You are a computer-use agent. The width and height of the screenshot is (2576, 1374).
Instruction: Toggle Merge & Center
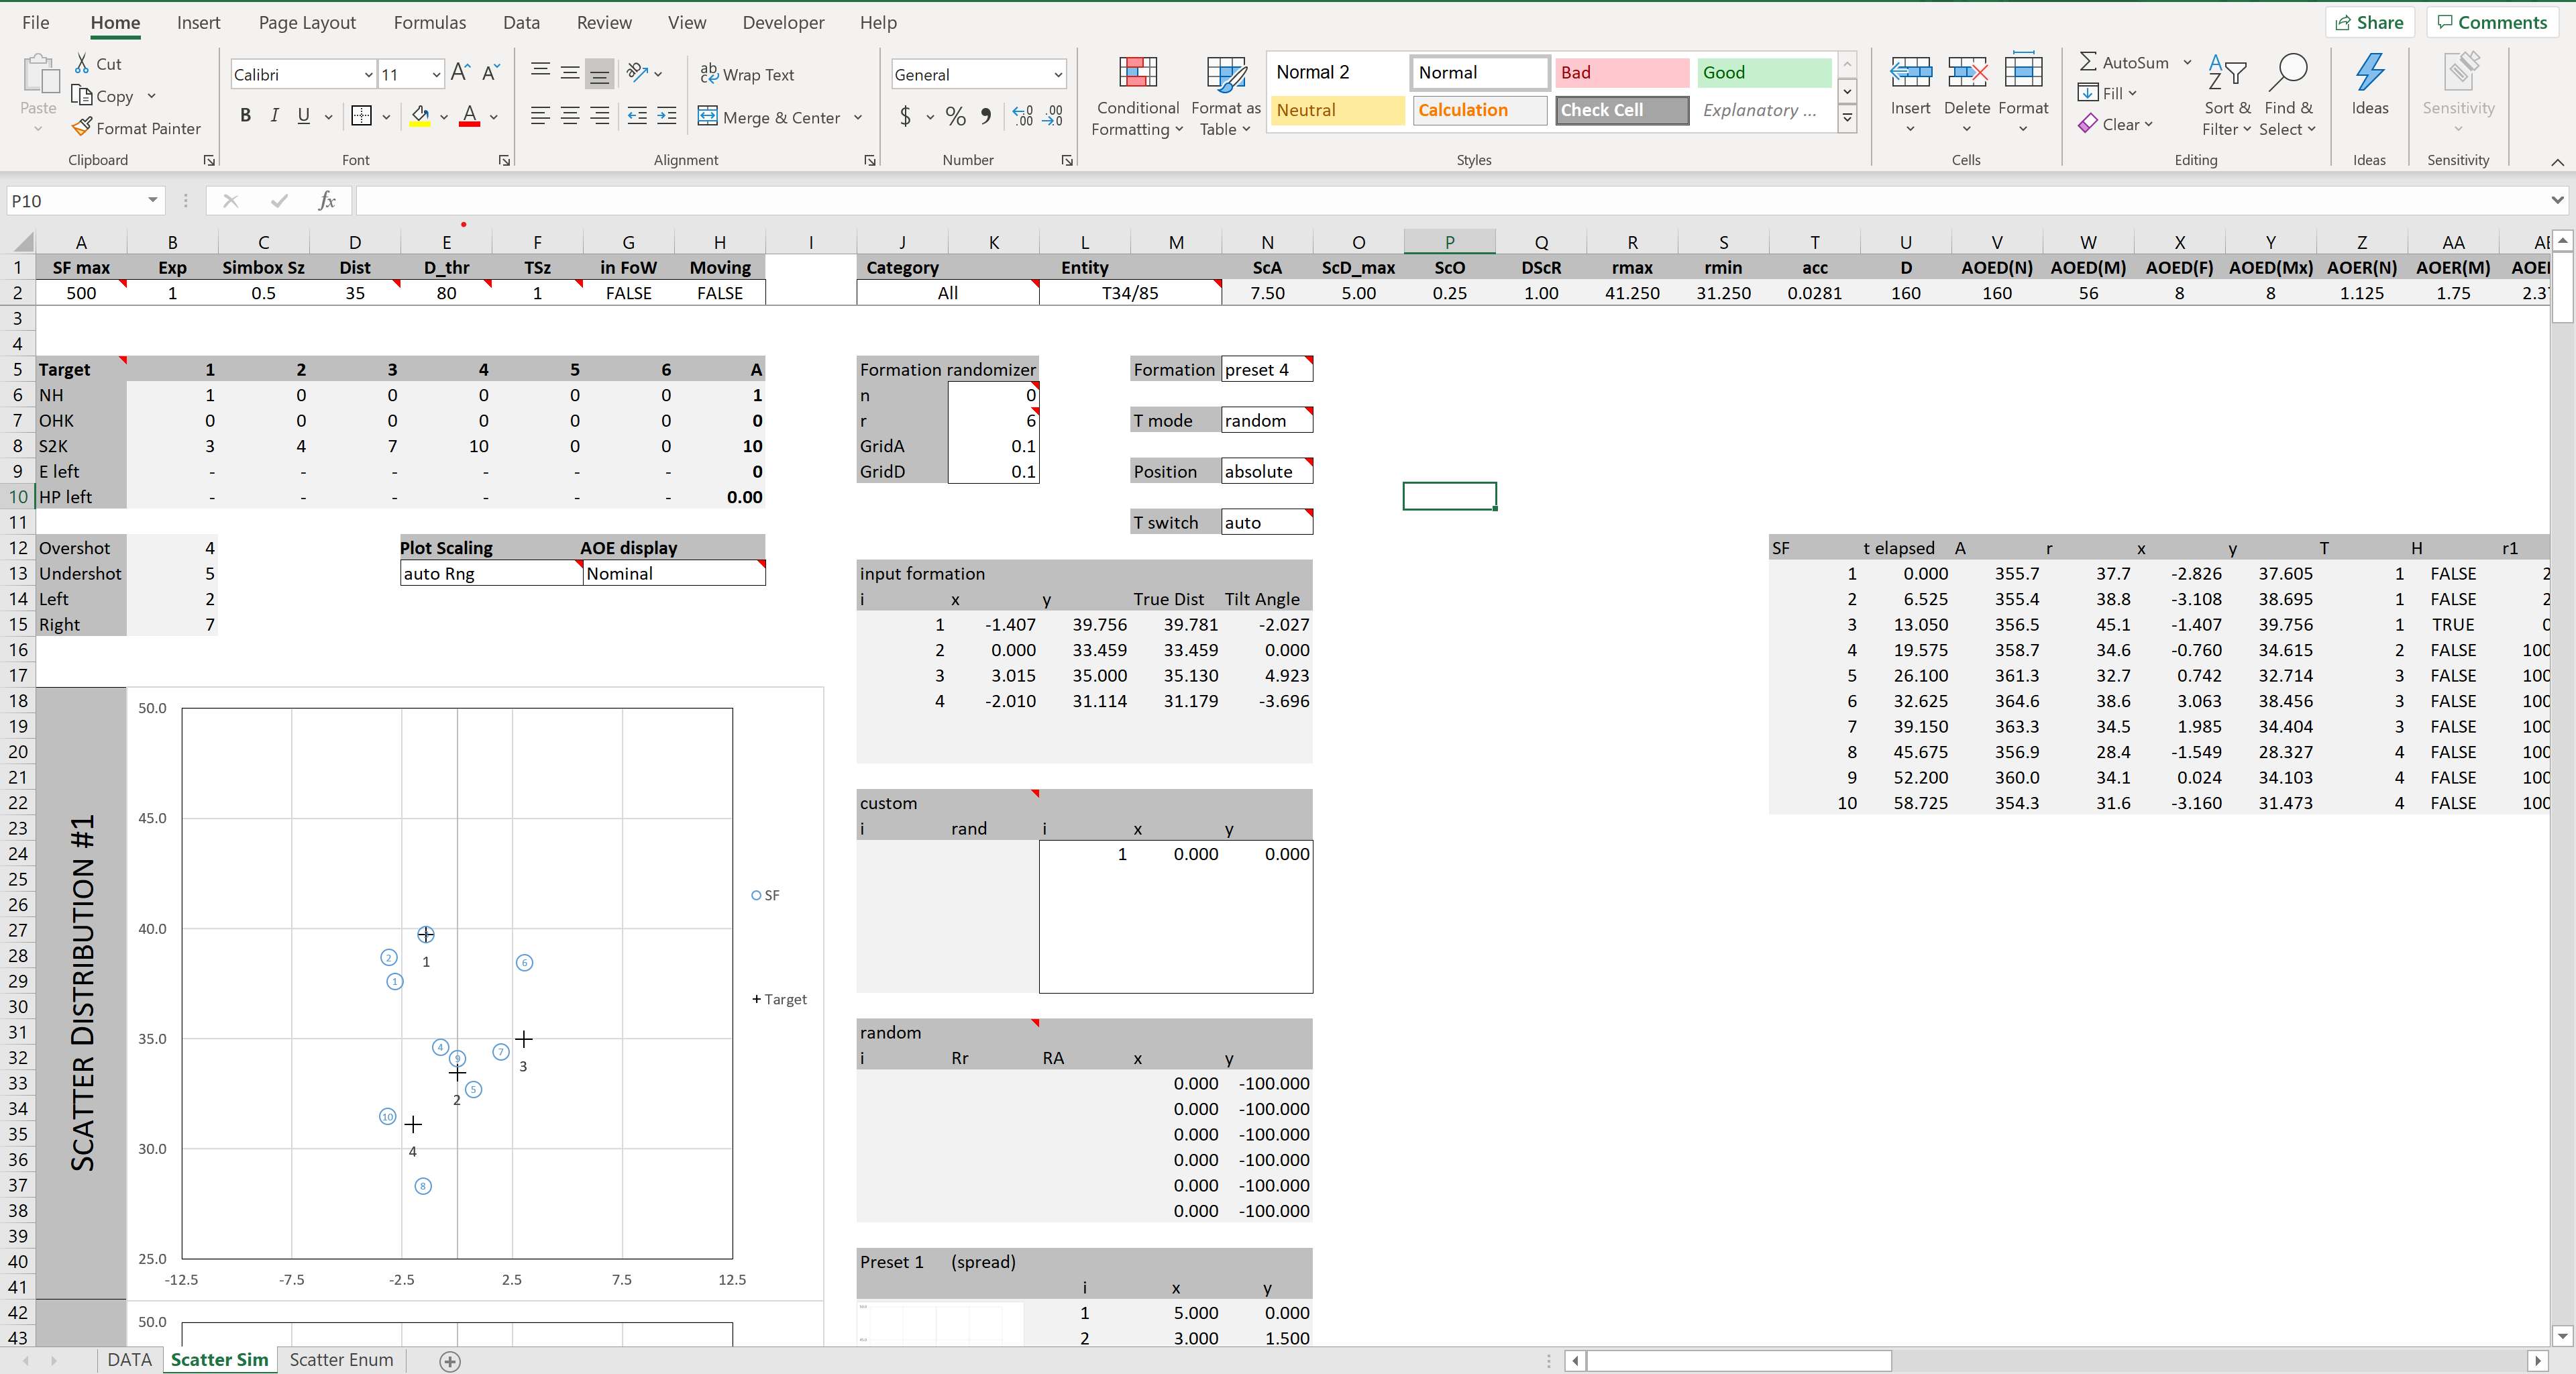(x=769, y=117)
